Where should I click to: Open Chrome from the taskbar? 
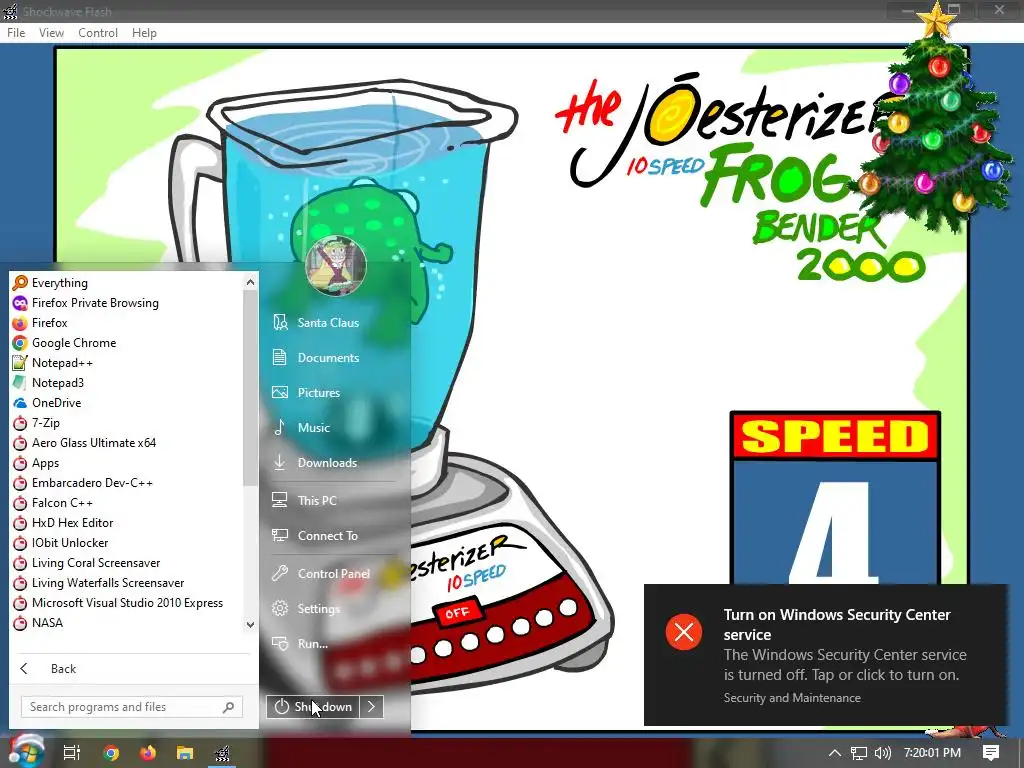111,753
